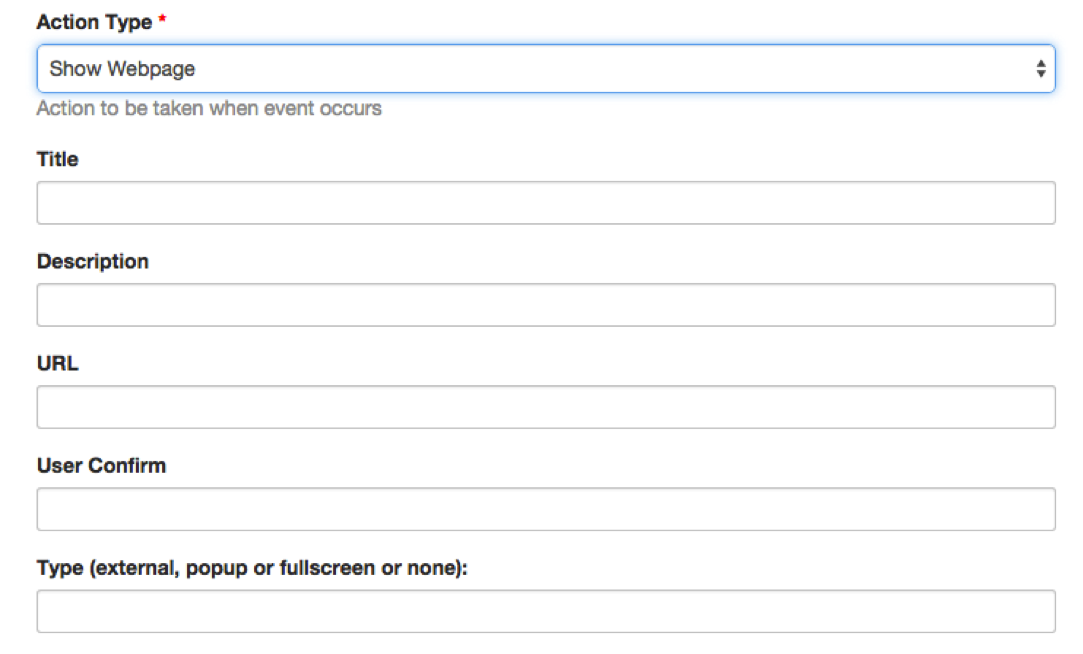
Task: Click the up-down arrows in Action Type select
Action: pyautogui.click(x=1040, y=69)
